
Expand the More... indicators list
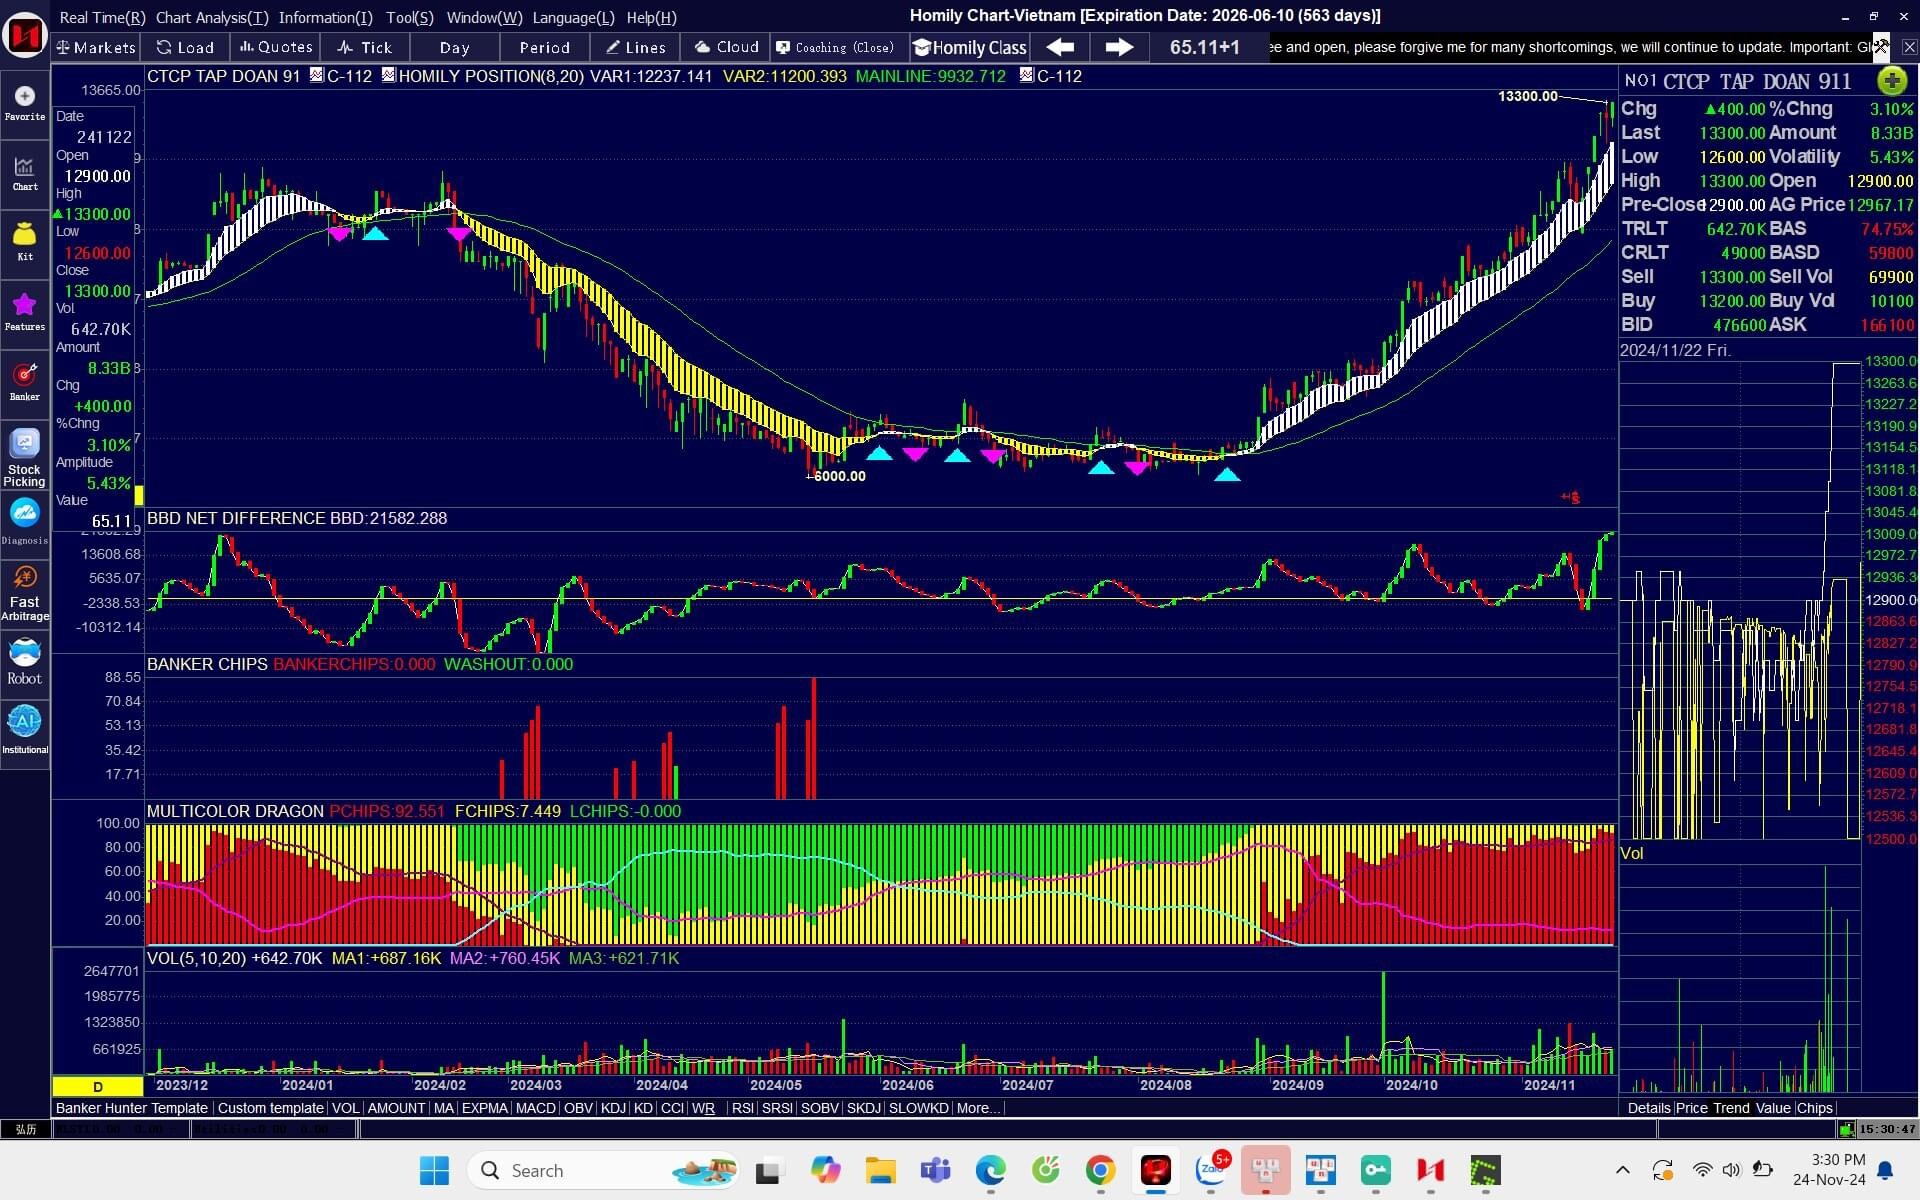tap(977, 1108)
